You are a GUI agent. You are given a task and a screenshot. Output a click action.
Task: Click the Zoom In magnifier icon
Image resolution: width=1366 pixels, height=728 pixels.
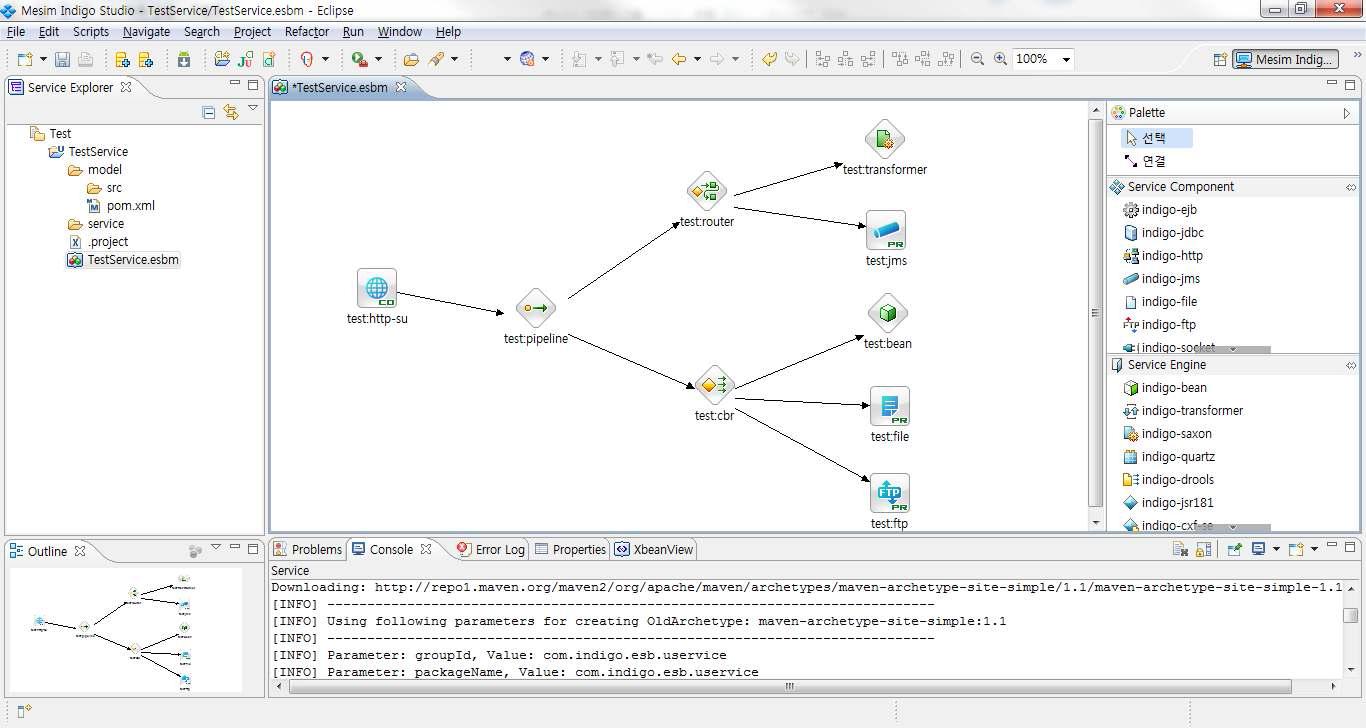(x=1000, y=59)
